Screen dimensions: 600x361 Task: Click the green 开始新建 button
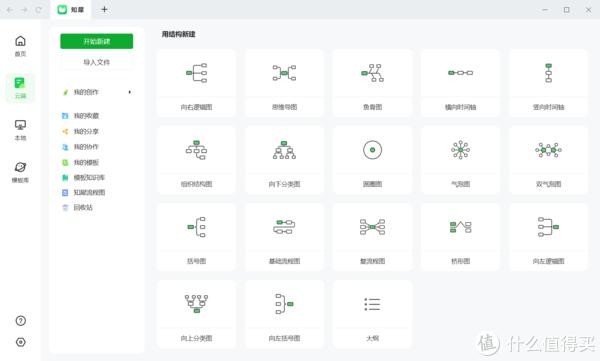click(96, 41)
